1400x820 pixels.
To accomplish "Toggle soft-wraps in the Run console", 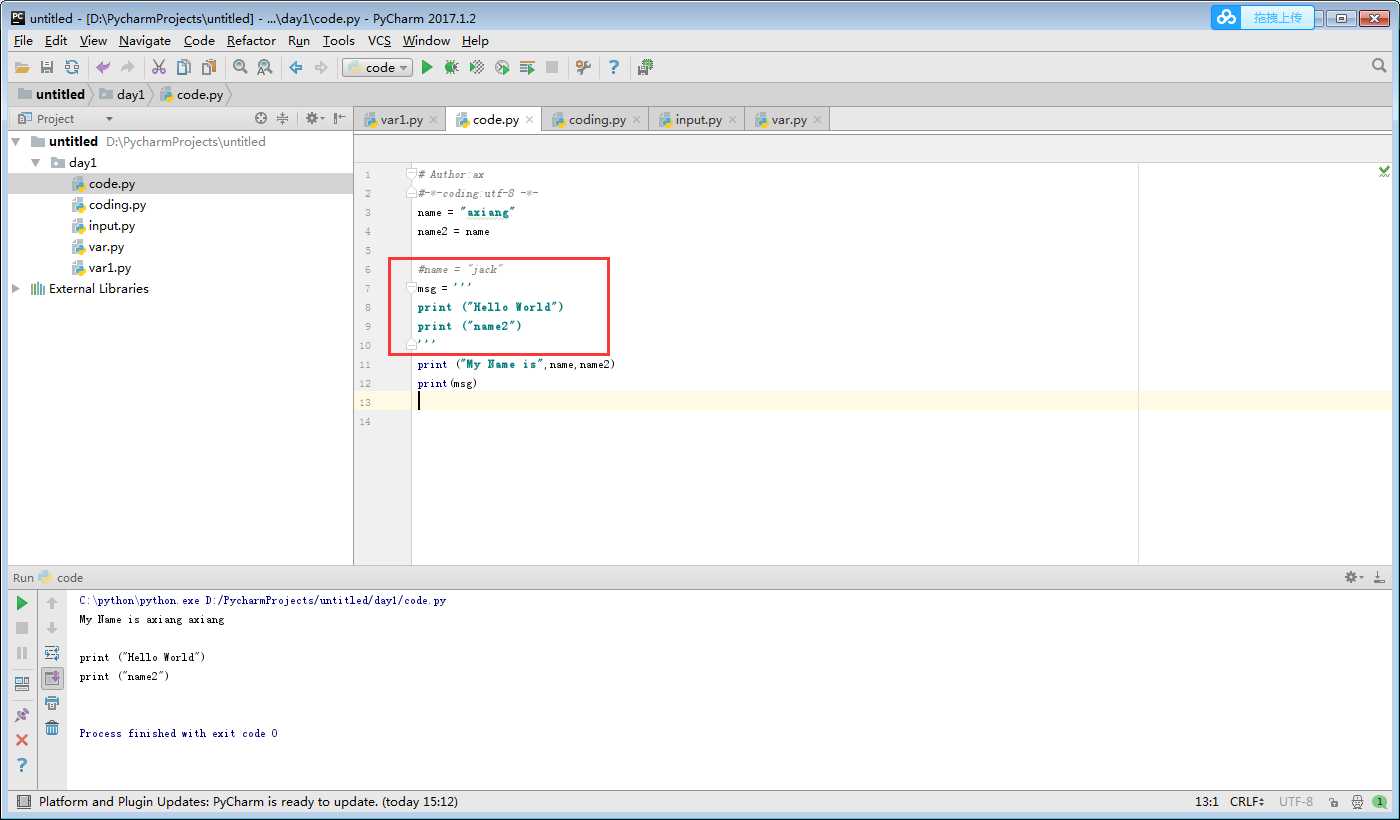I will 52,653.
